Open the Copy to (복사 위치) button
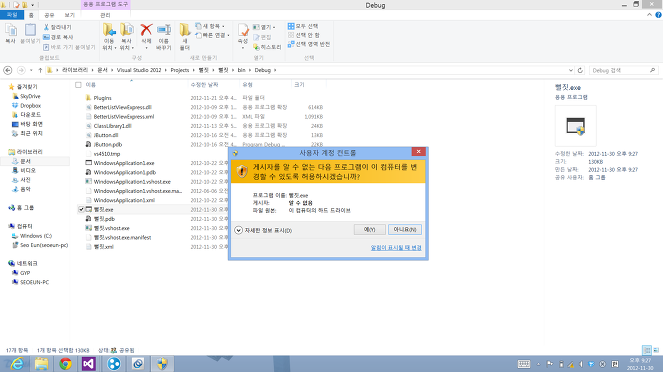This screenshot has width=663, height=372. 126,36
